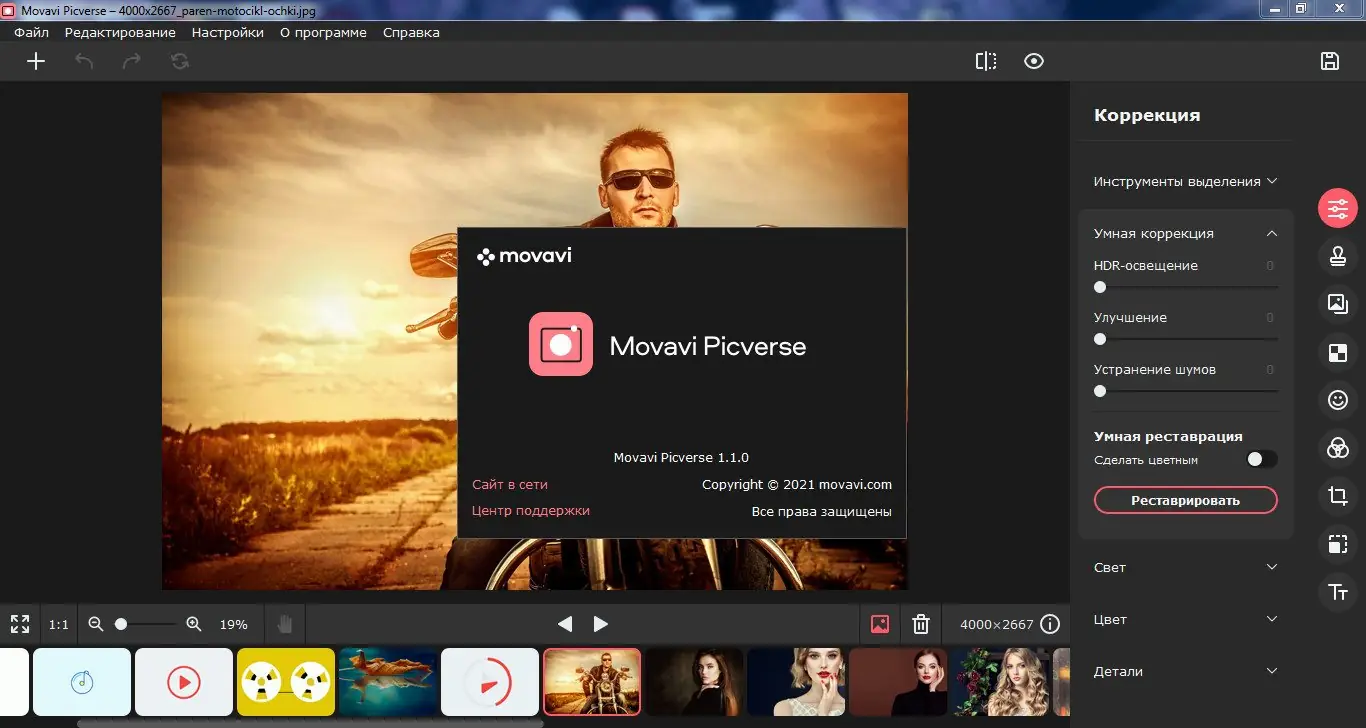
Task: Click the HDR-освещение slider handle
Action: tap(1100, 287)
